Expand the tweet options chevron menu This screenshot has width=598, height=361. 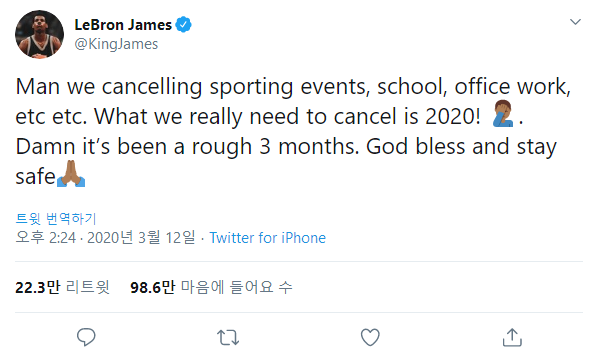(575, 22)
